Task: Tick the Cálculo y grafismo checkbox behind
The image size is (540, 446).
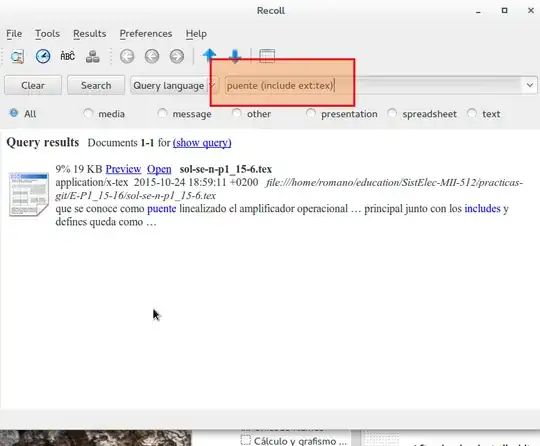Action: pyautogui.click(x=246, y=440)
